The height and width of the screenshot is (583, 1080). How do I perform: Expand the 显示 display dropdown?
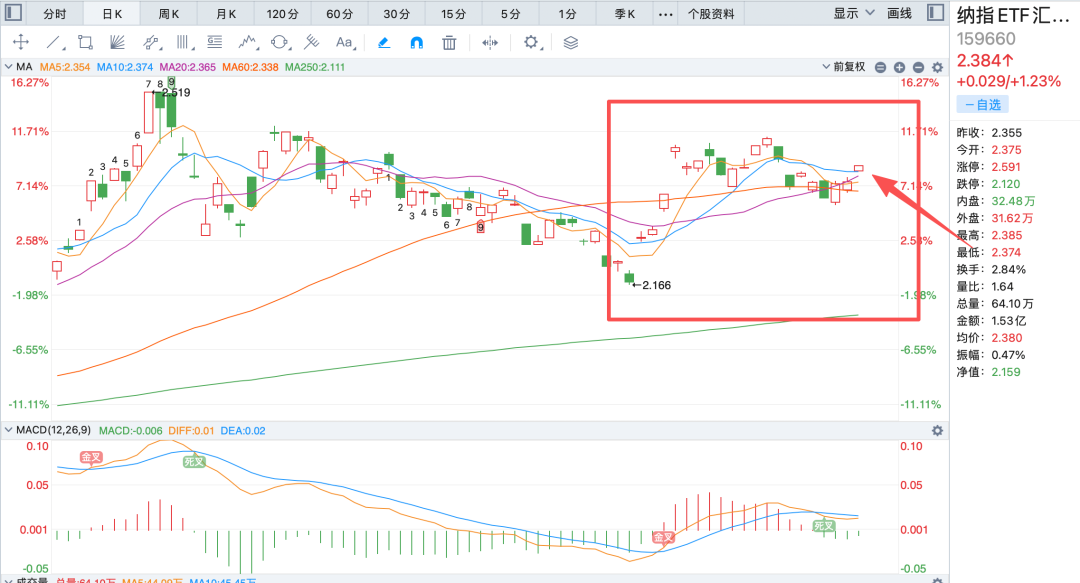853,13
